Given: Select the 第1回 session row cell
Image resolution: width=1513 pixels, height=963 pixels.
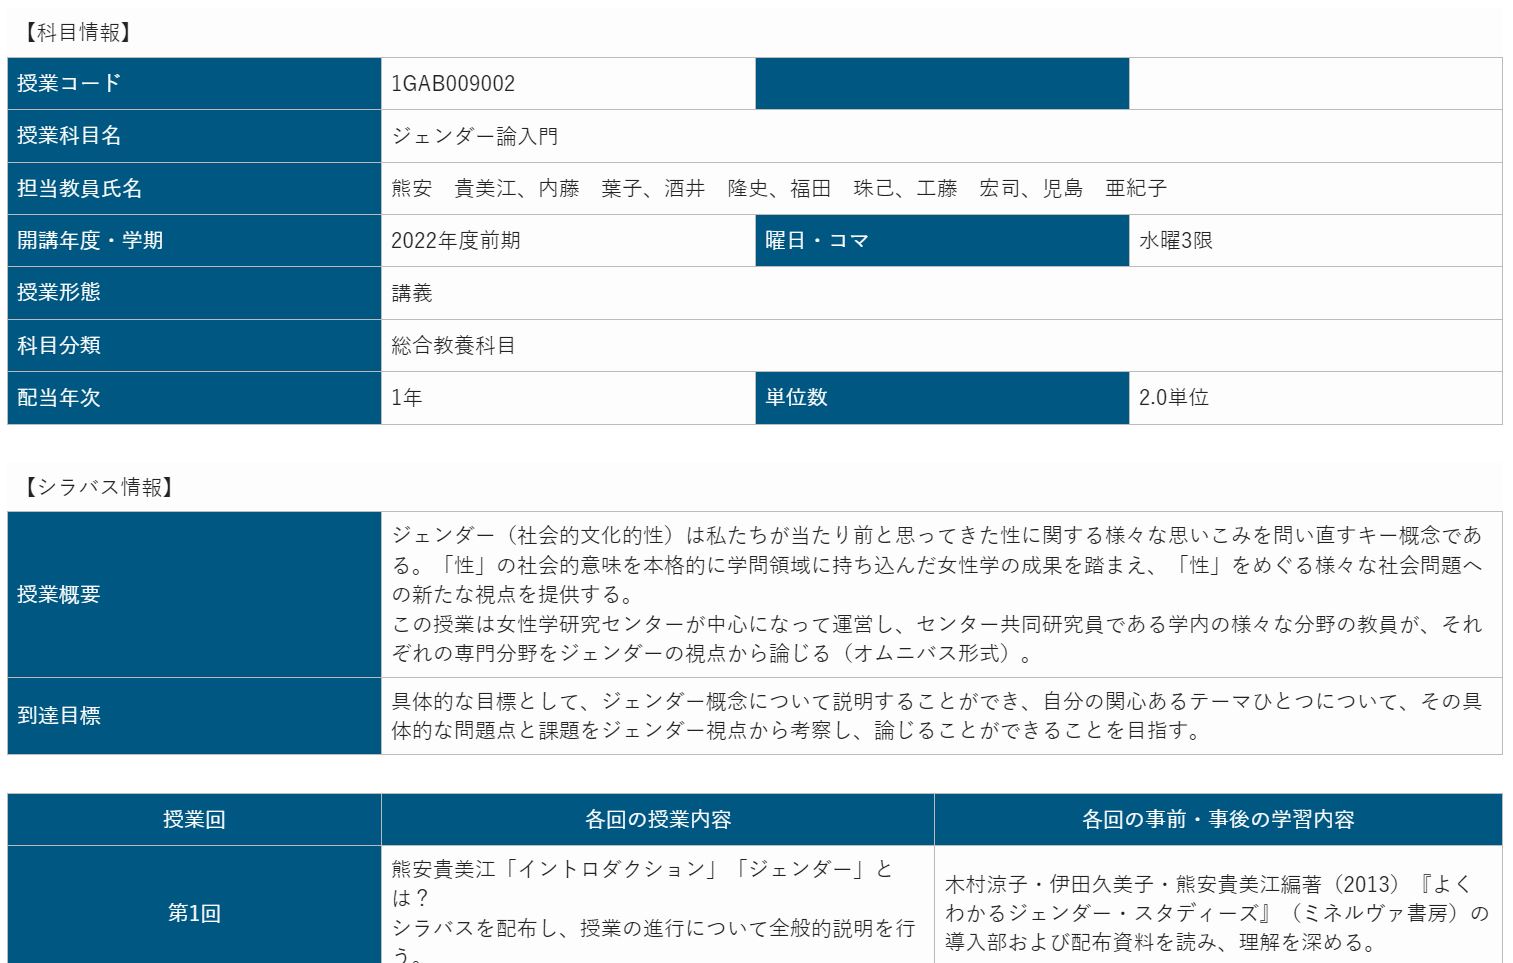Looking at the screenshot, I should point(194,913).
